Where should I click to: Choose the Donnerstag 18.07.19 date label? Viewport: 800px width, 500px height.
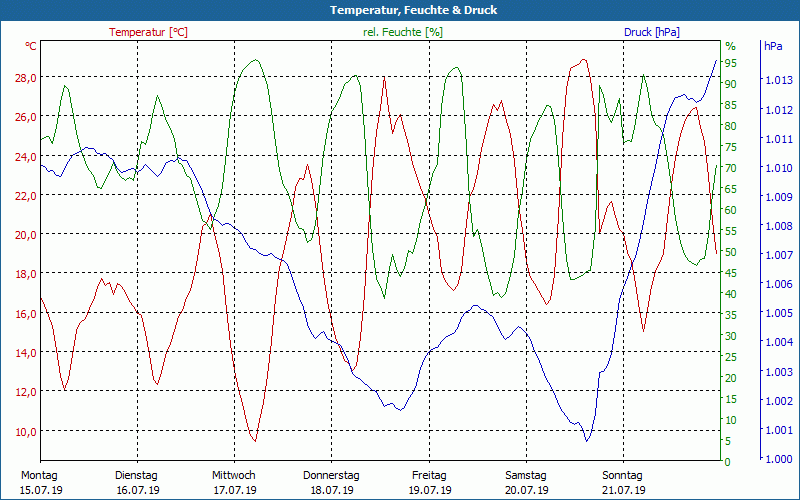[331, 482]
